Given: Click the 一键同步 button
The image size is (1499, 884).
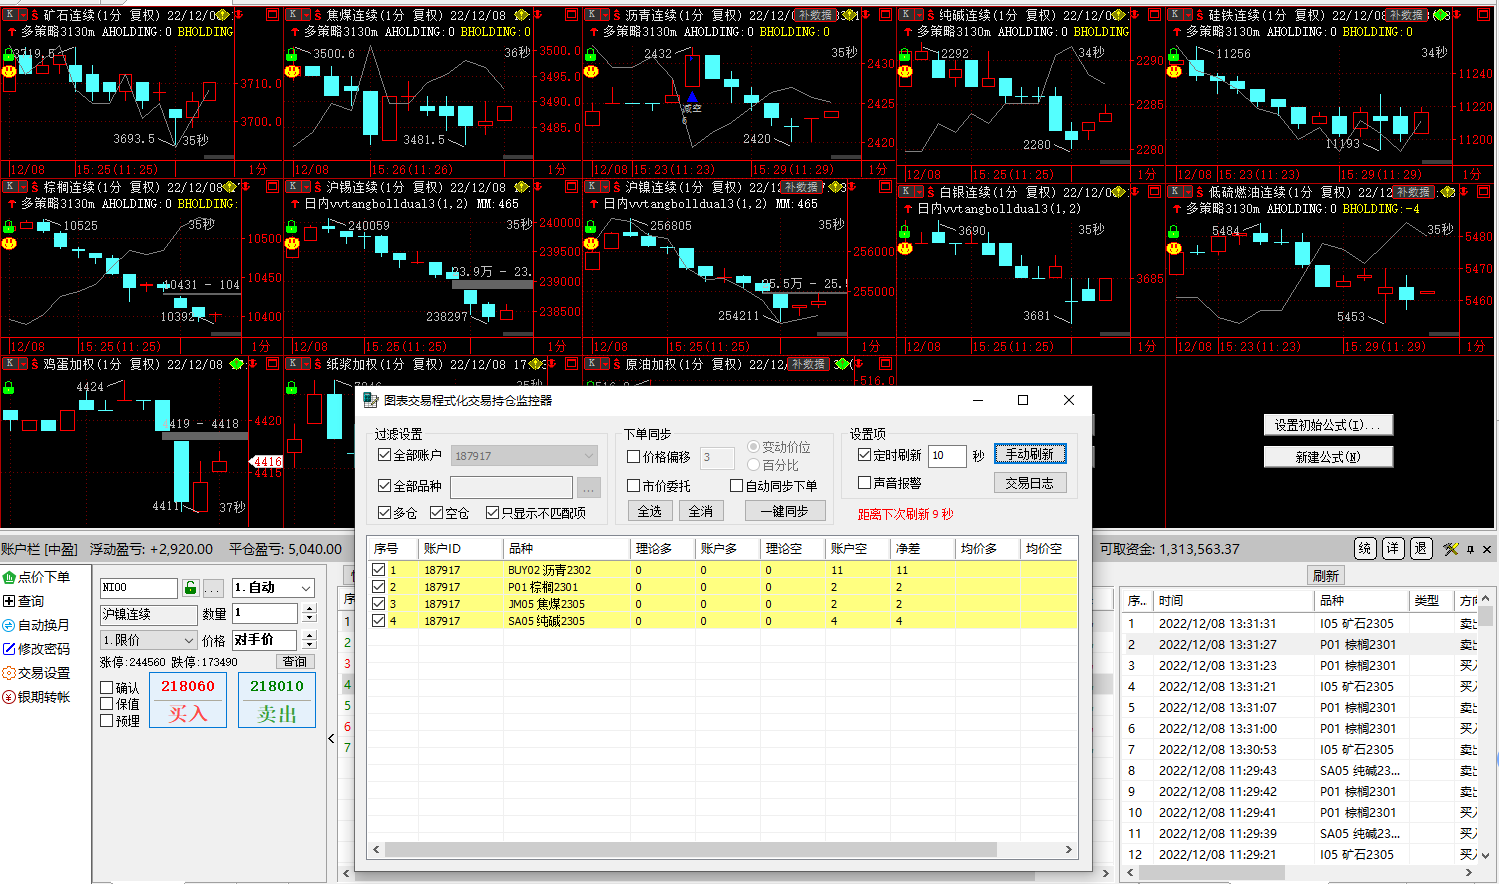Looking at the screenshot, I should tap(784, 511).
